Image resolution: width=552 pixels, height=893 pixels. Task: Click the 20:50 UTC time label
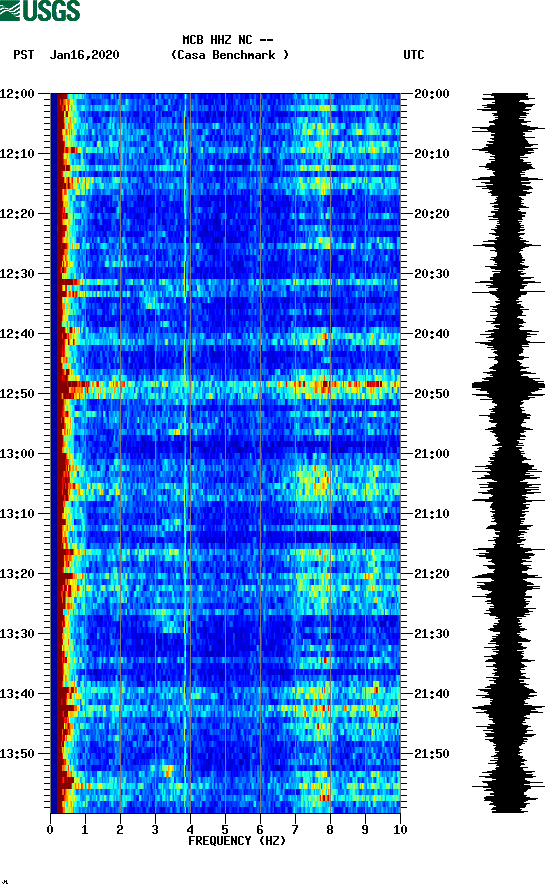pos(432,394)
